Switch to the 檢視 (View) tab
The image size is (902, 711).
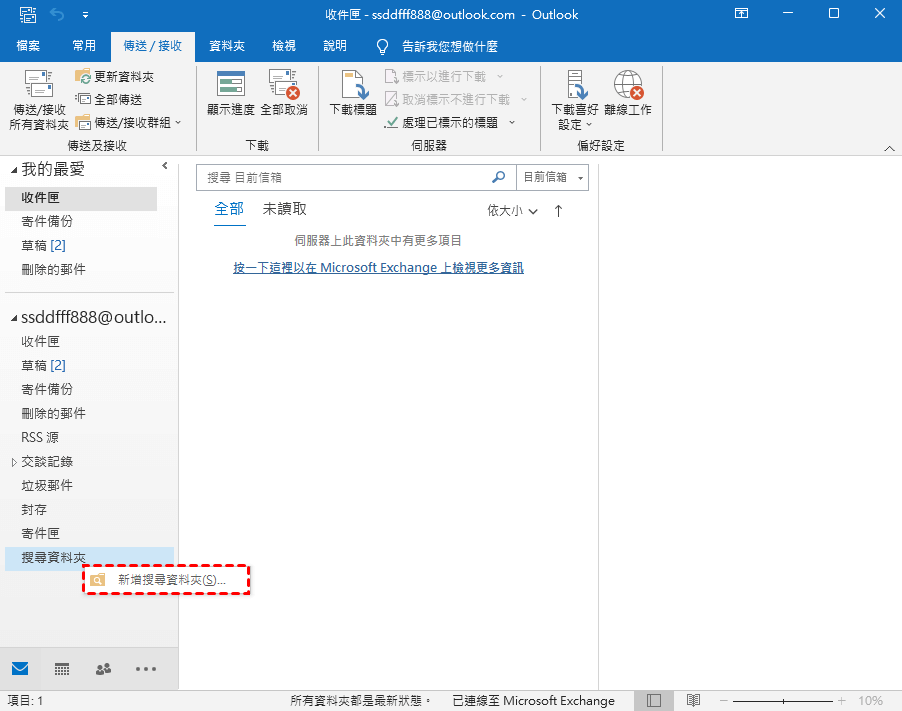pyautogui.click(x=284, y=46)
